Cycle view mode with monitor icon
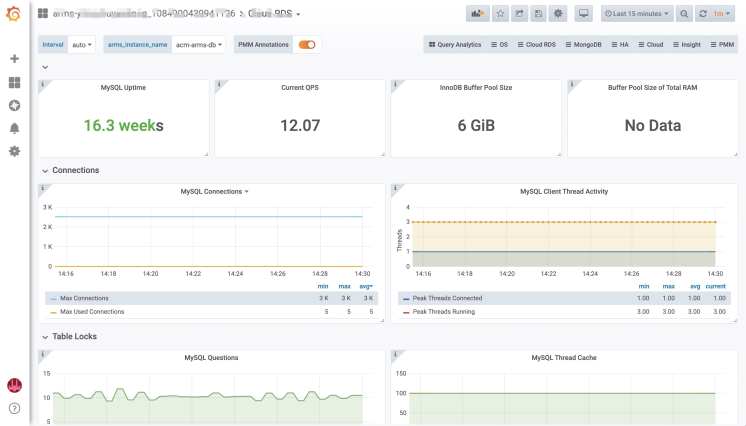 (x=584, y=14)
